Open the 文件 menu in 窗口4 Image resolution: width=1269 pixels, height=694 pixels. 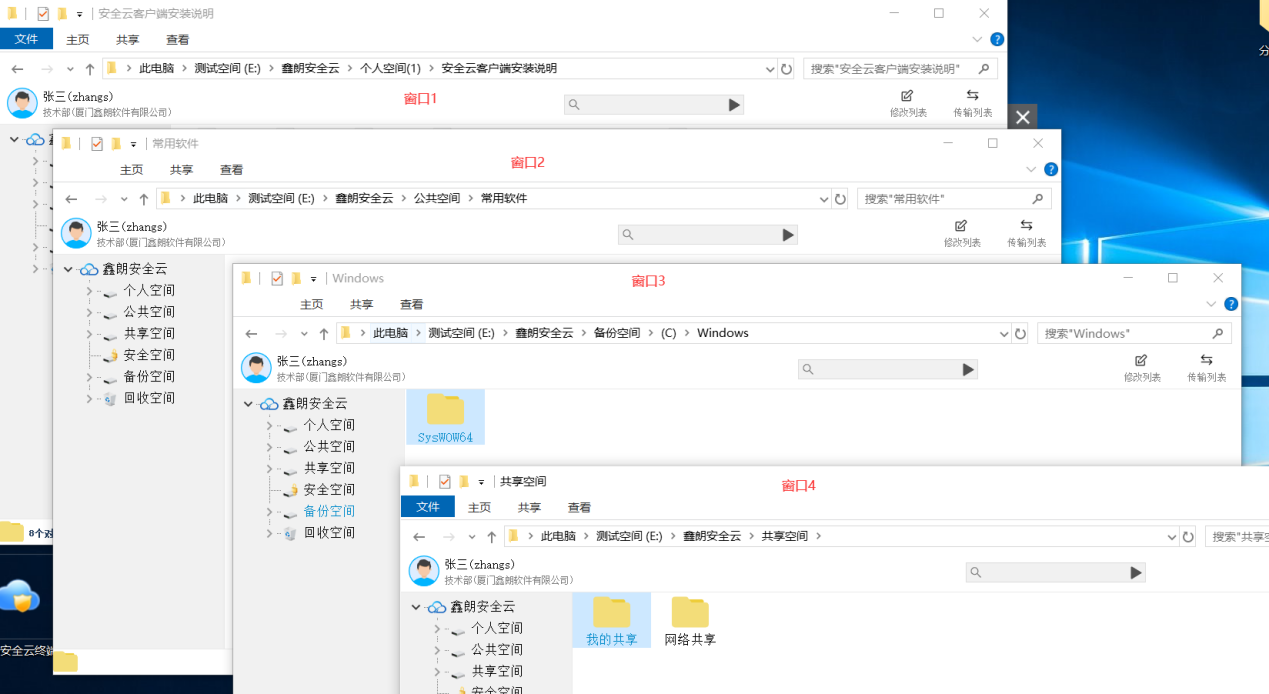(x=428, y=507)
